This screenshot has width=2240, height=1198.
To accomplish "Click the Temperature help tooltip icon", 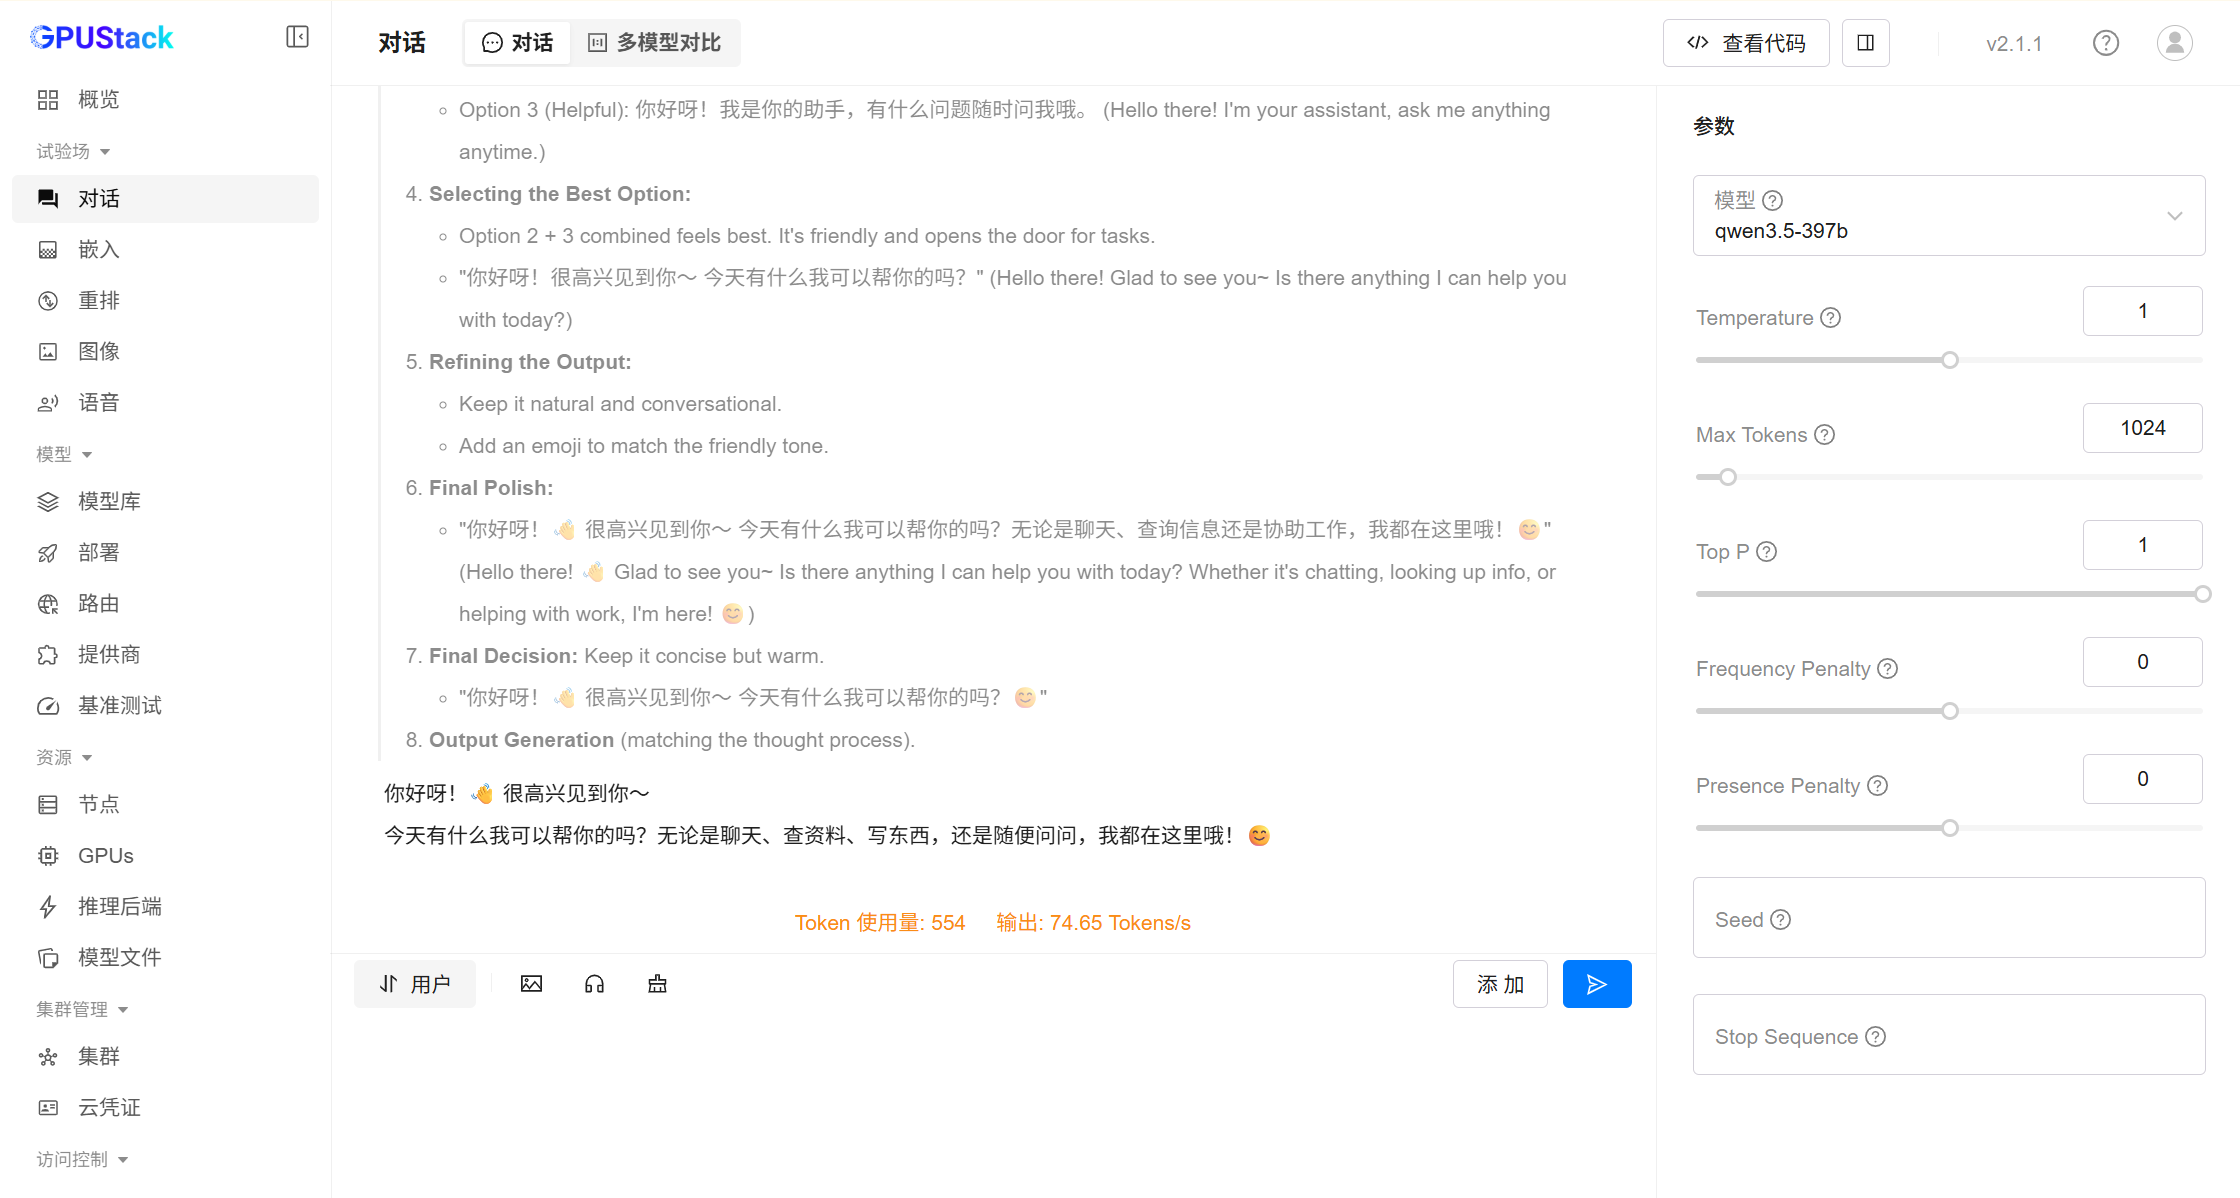I will point(1830,318).
